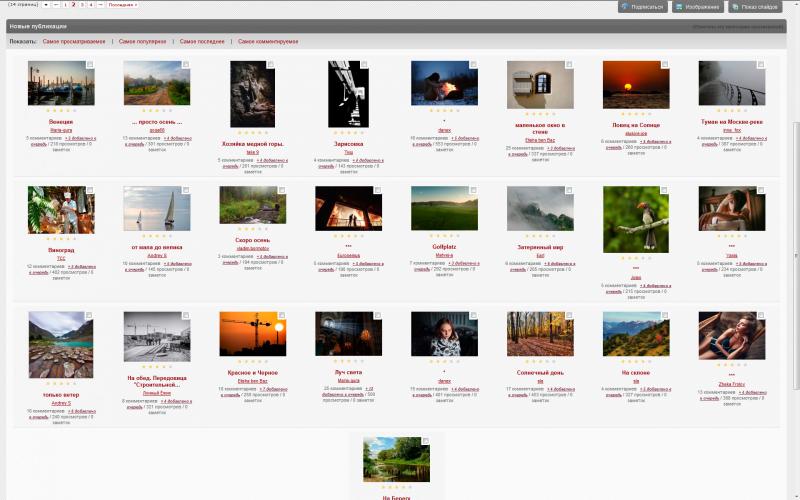Check the box on Ловец на Солнце photo

[665, 65]
